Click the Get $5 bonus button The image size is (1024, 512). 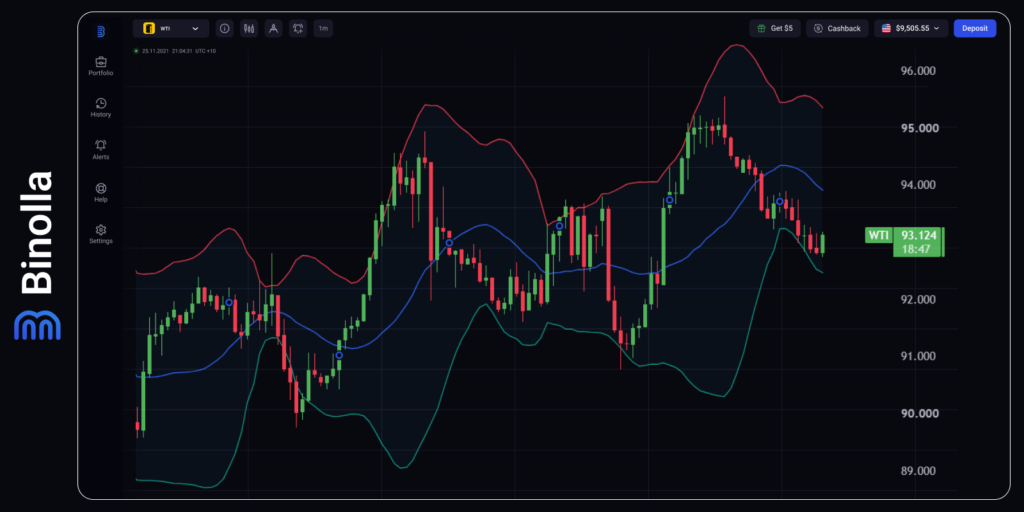pos(775,29)
